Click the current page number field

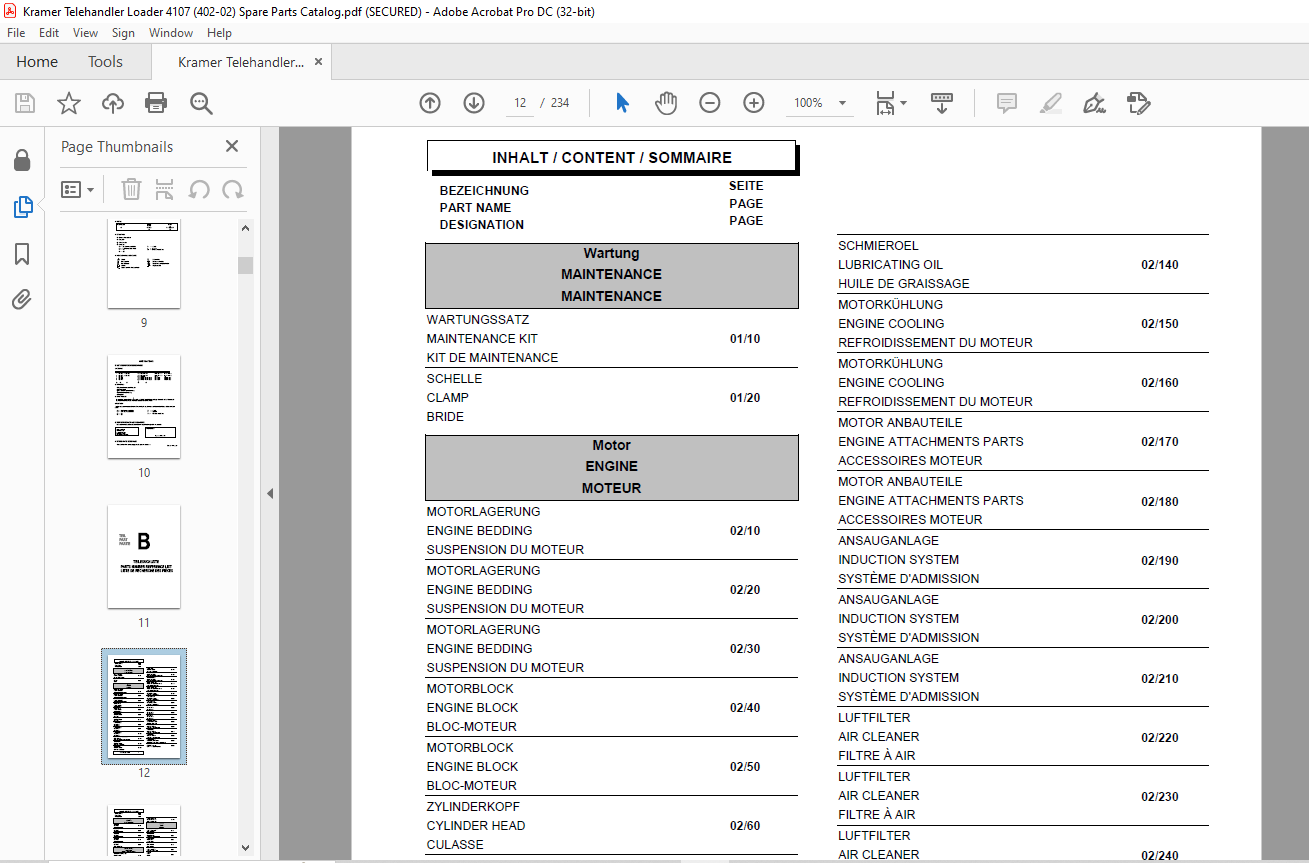520,103
